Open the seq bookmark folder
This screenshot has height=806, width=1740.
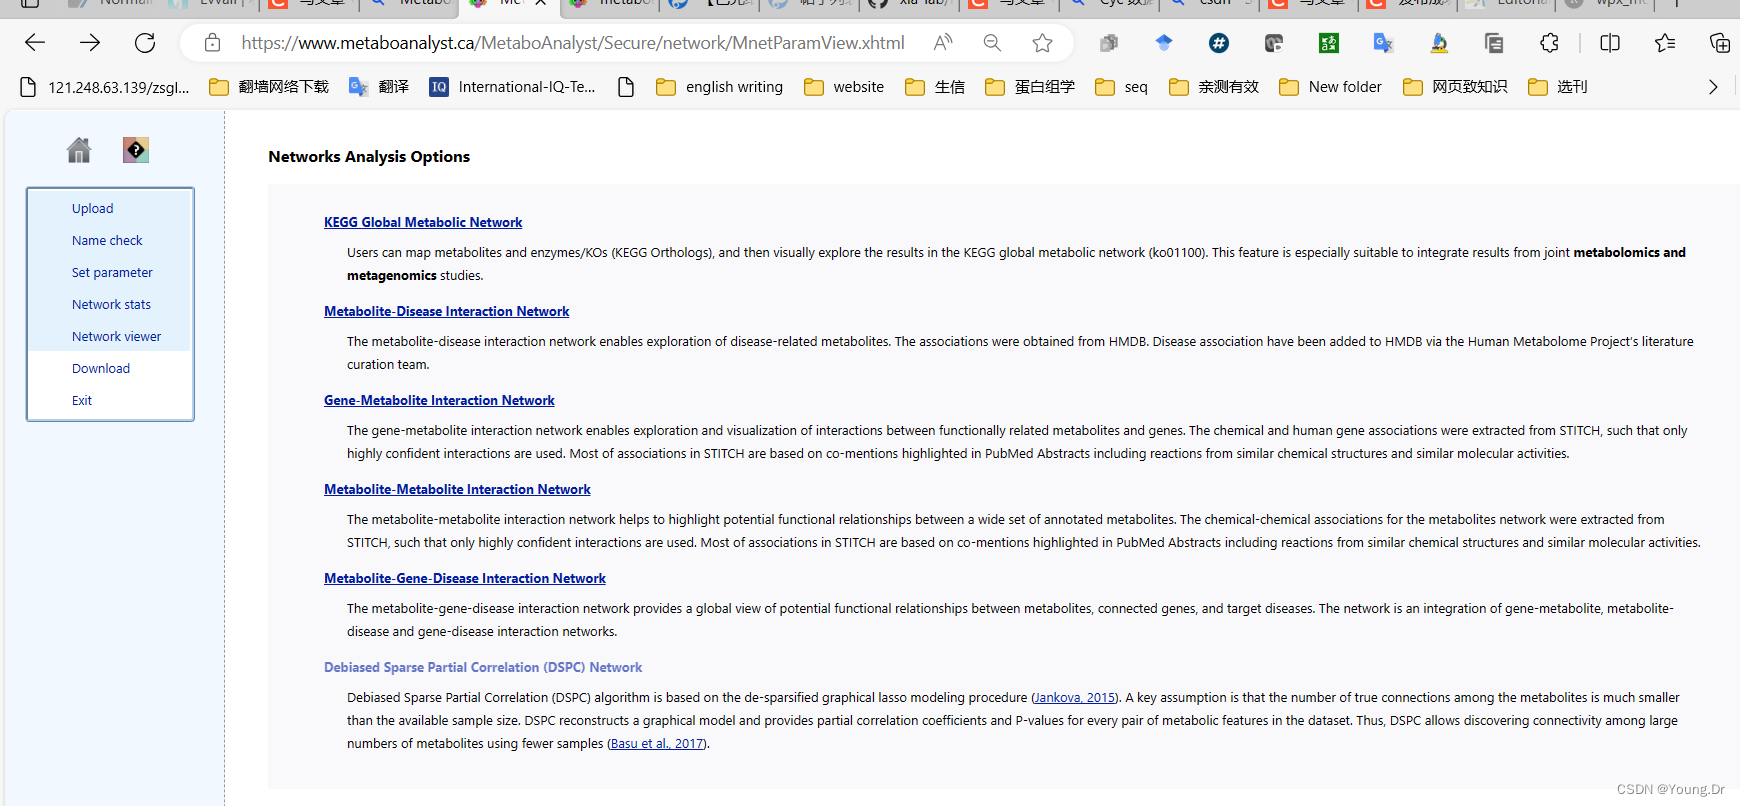1122,87
